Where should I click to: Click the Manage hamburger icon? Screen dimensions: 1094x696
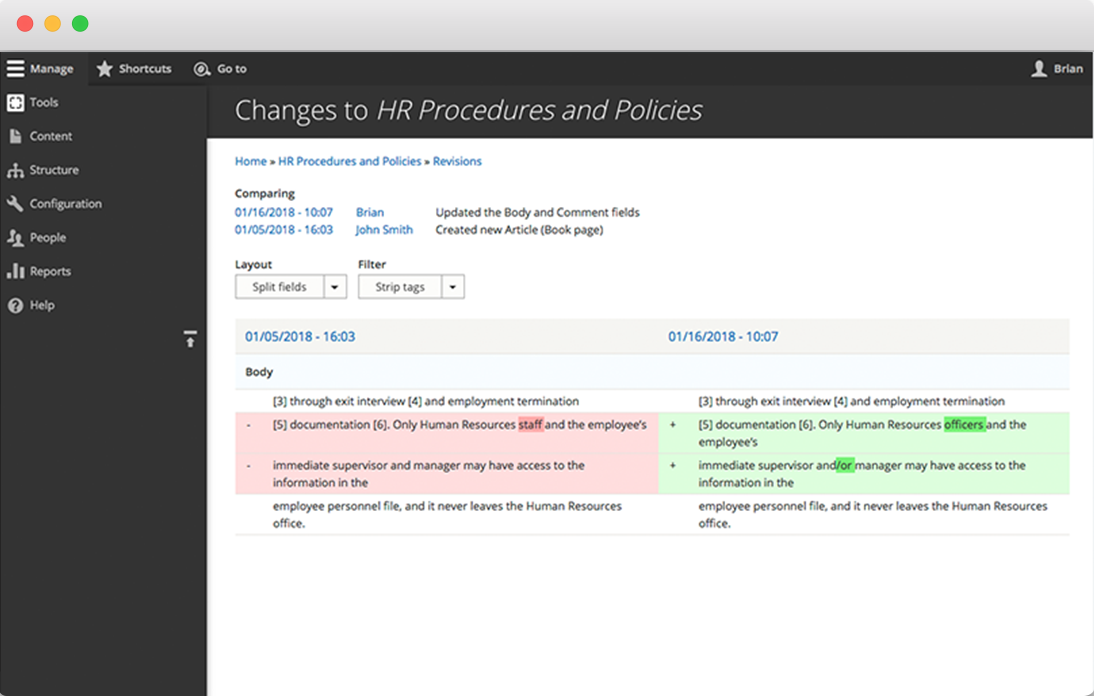[15, 68]
